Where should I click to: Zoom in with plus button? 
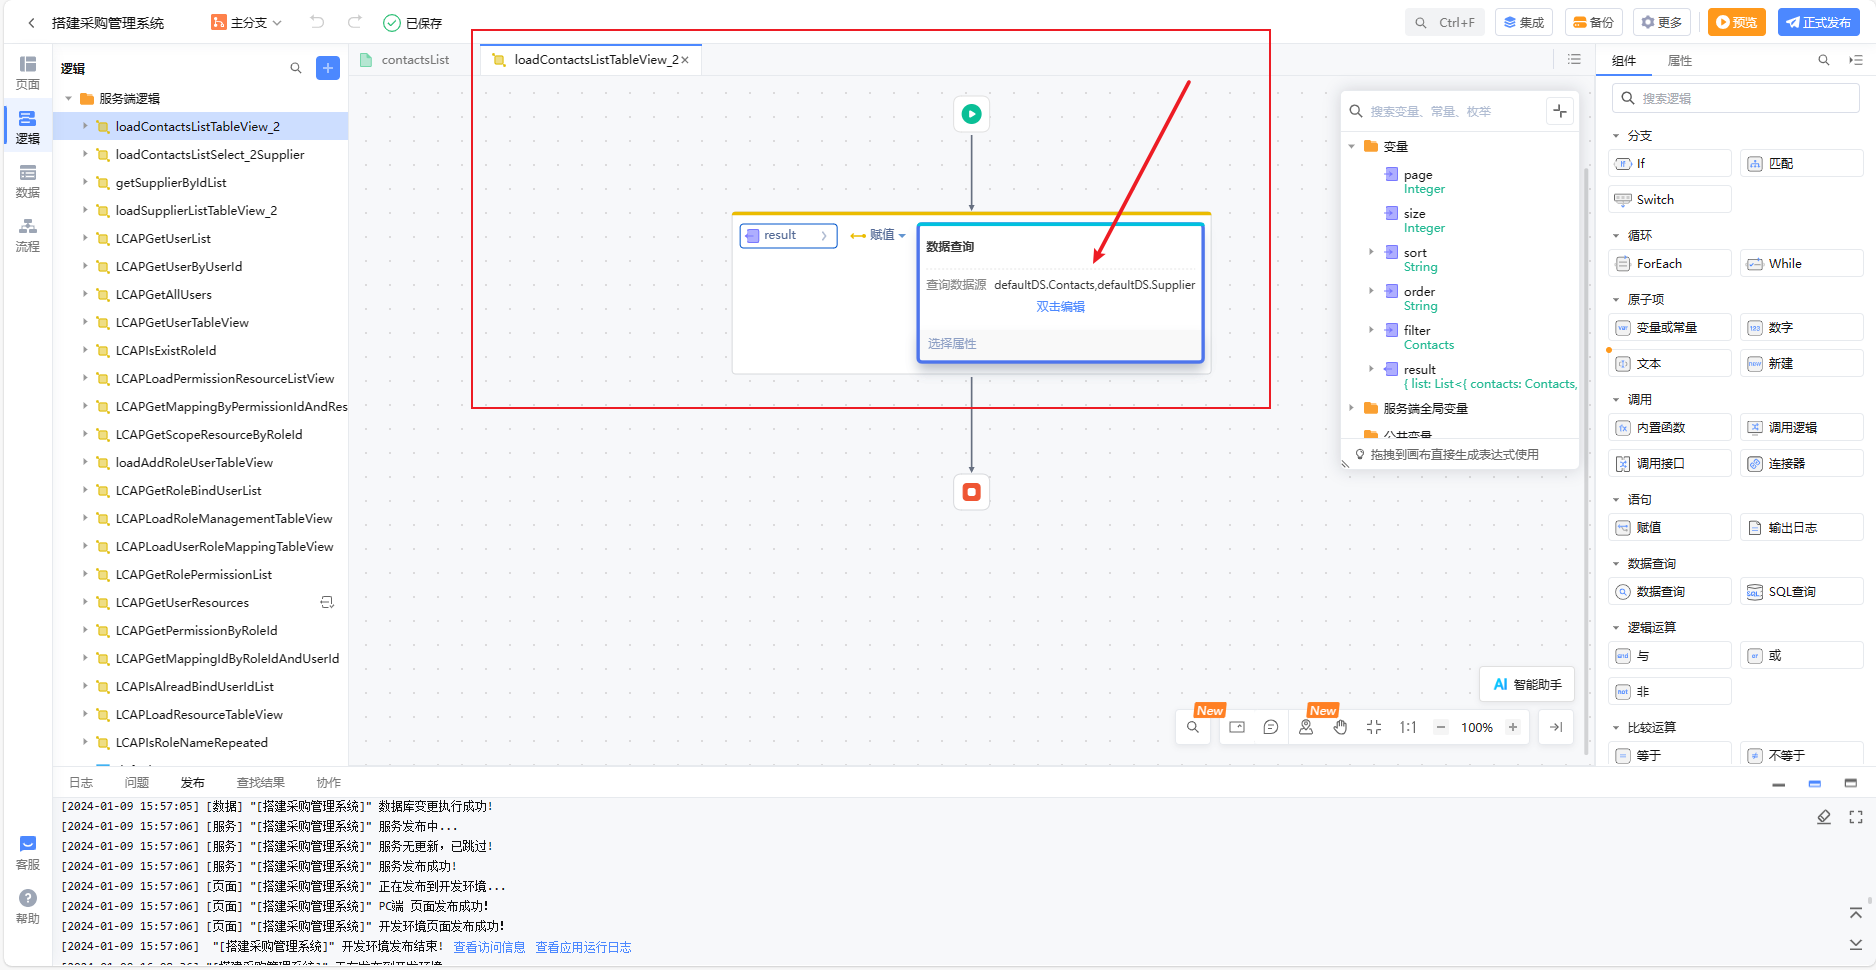pyautogui.click(x=1513, y=727)
